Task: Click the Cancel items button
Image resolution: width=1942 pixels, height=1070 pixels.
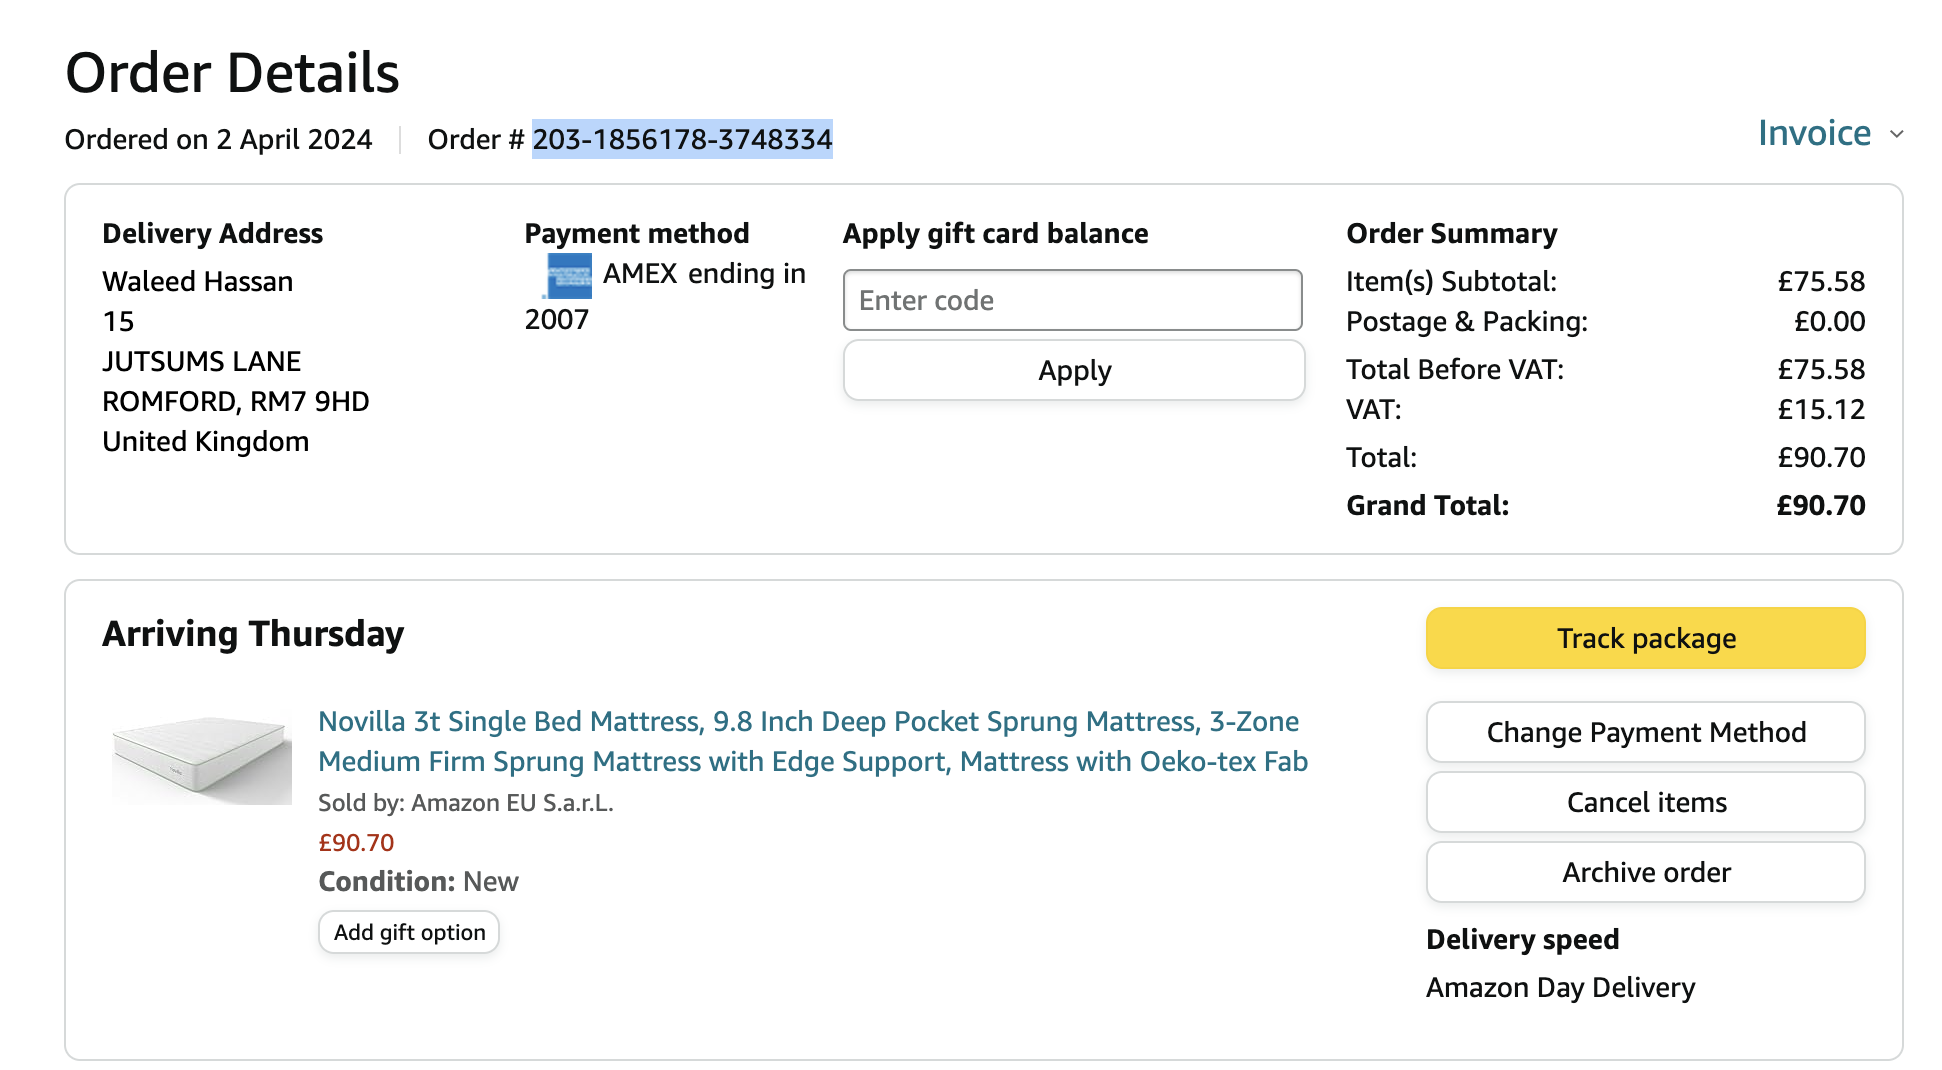Action: tap(1645, 802)
